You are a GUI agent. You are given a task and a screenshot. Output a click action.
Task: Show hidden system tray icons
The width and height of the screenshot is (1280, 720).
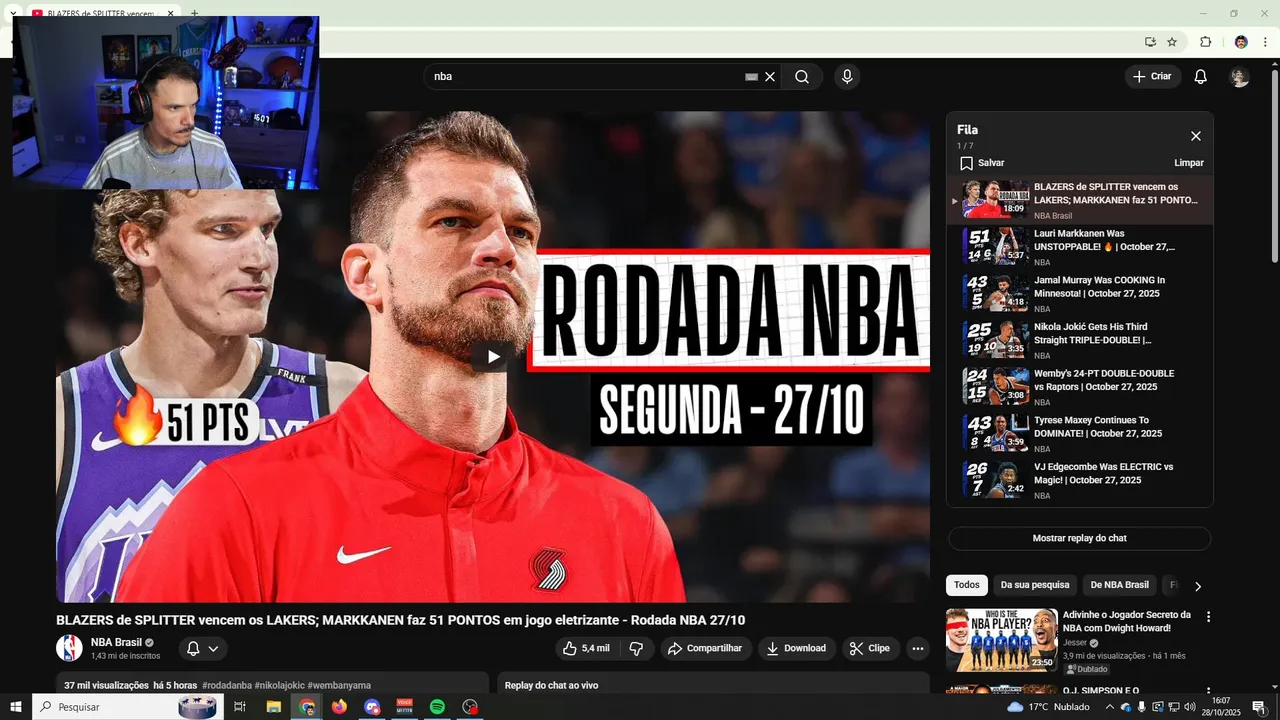pos(1110,707)
